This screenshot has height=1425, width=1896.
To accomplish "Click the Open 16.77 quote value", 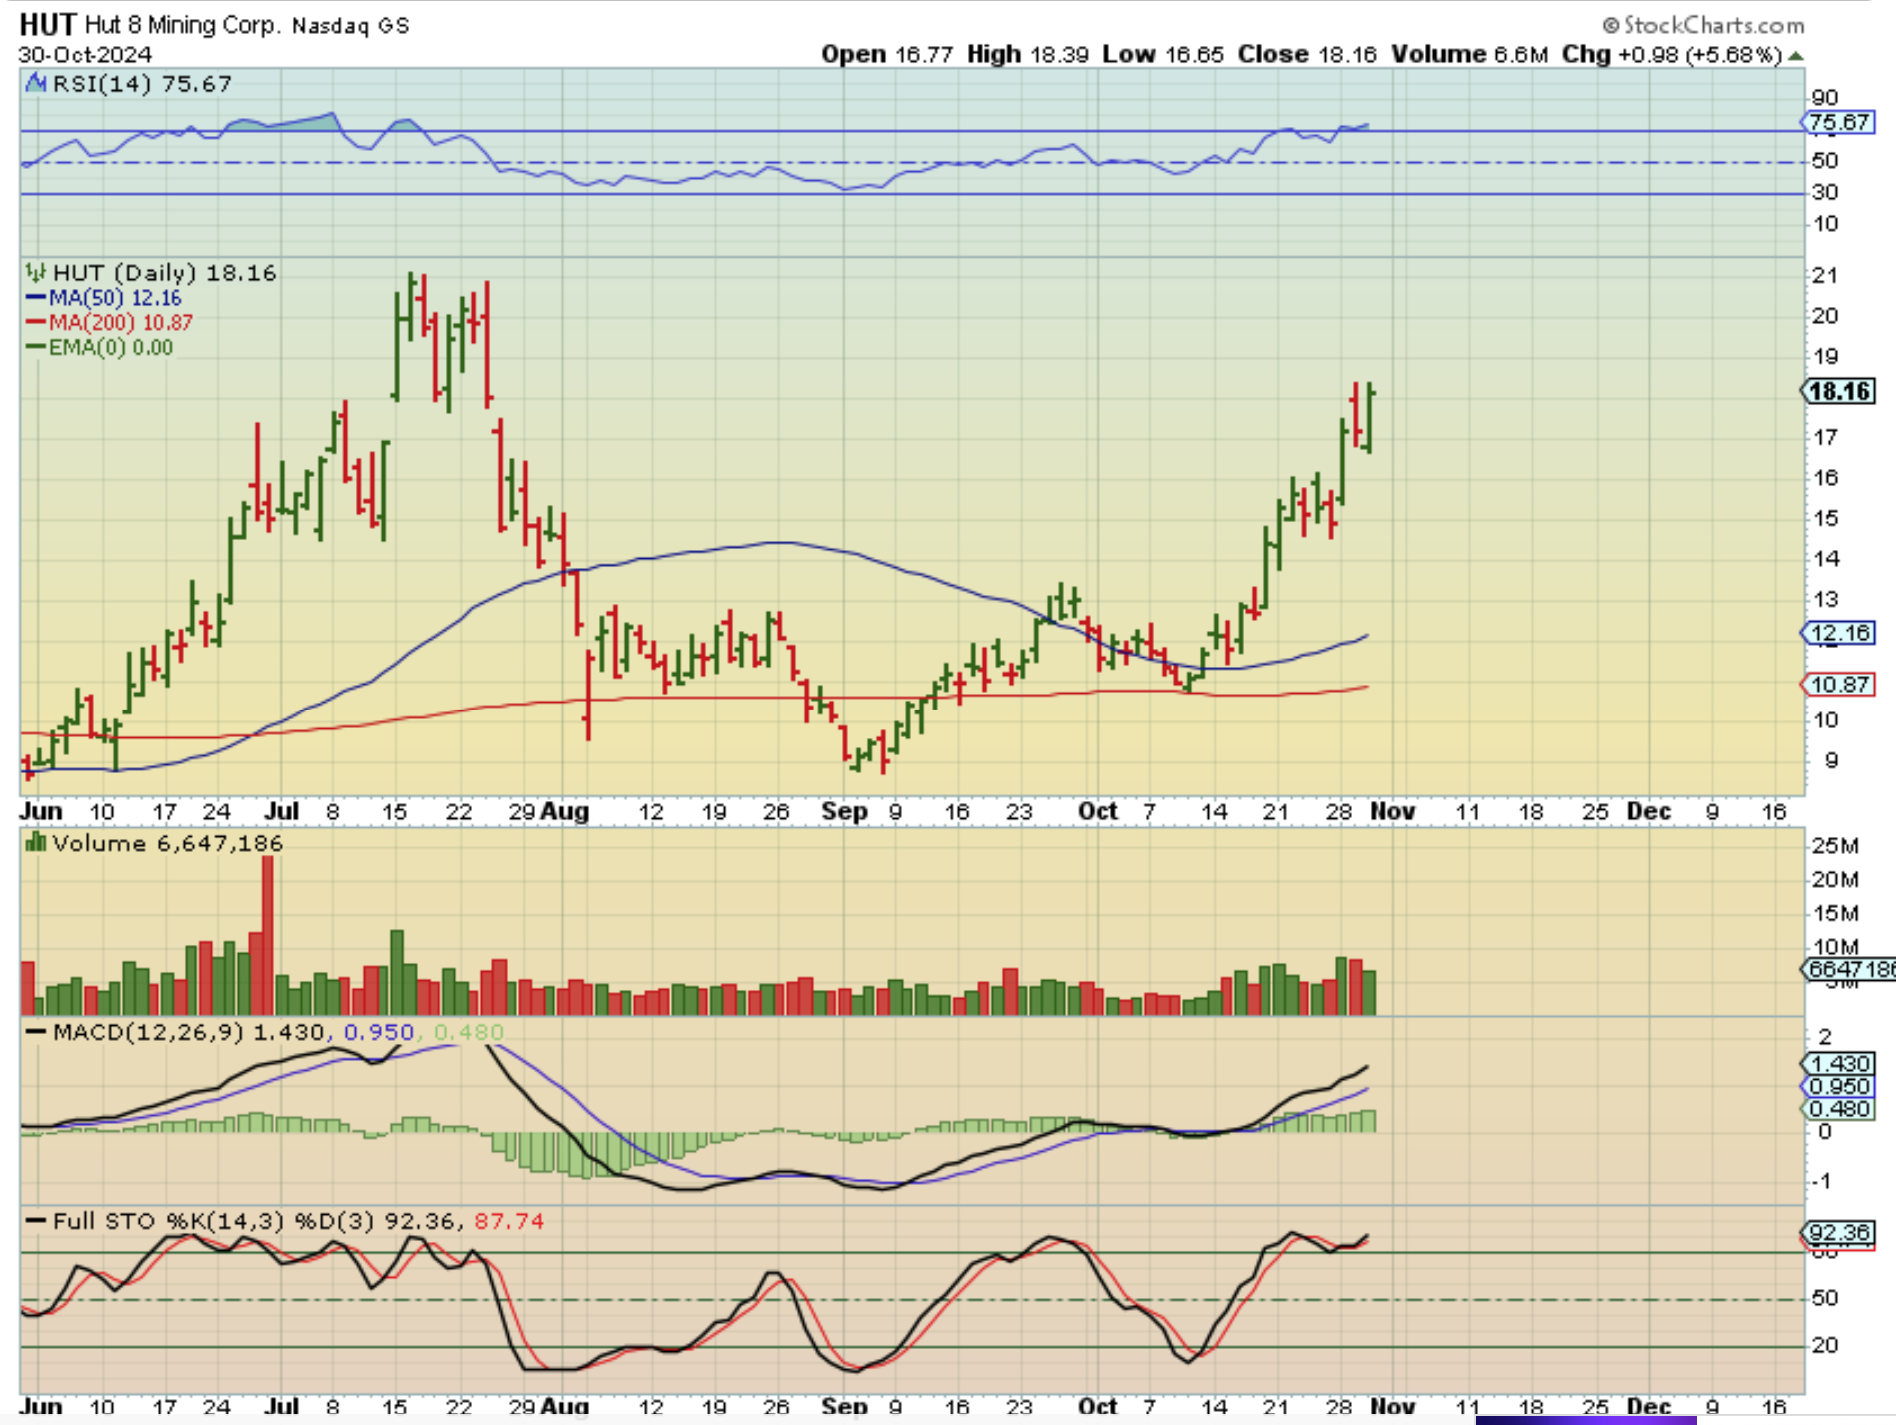I will click(887, 54).
